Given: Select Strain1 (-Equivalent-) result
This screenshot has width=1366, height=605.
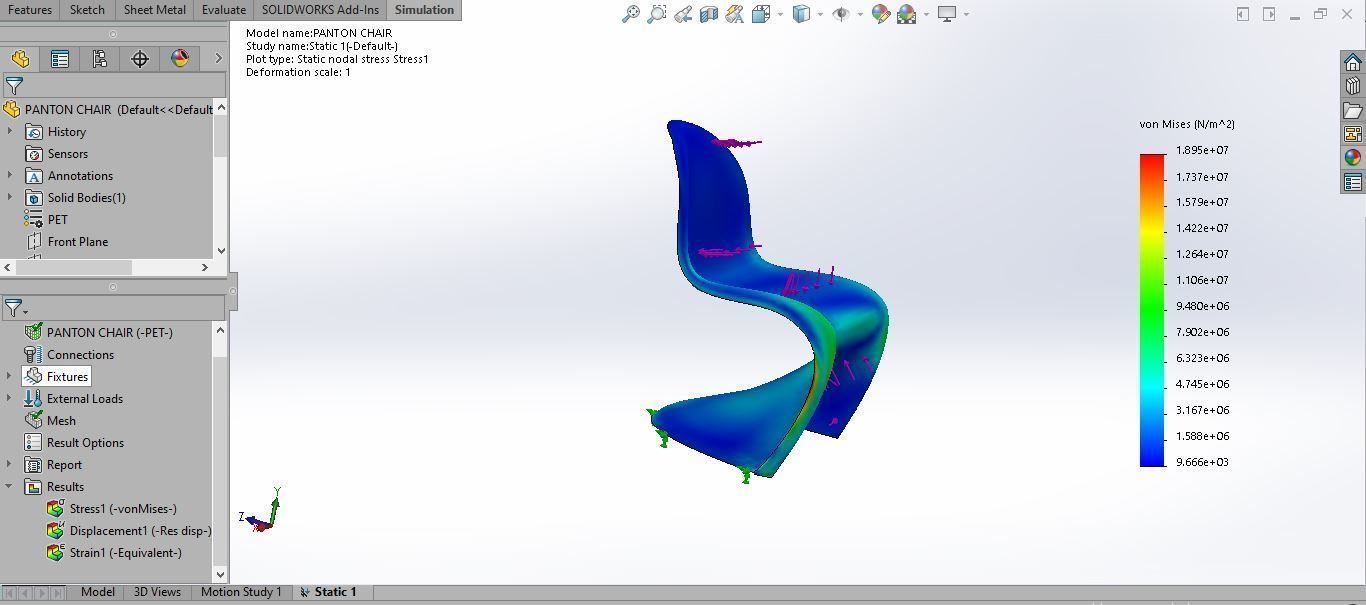Looking at the screenshot, I should pos(115,552).
